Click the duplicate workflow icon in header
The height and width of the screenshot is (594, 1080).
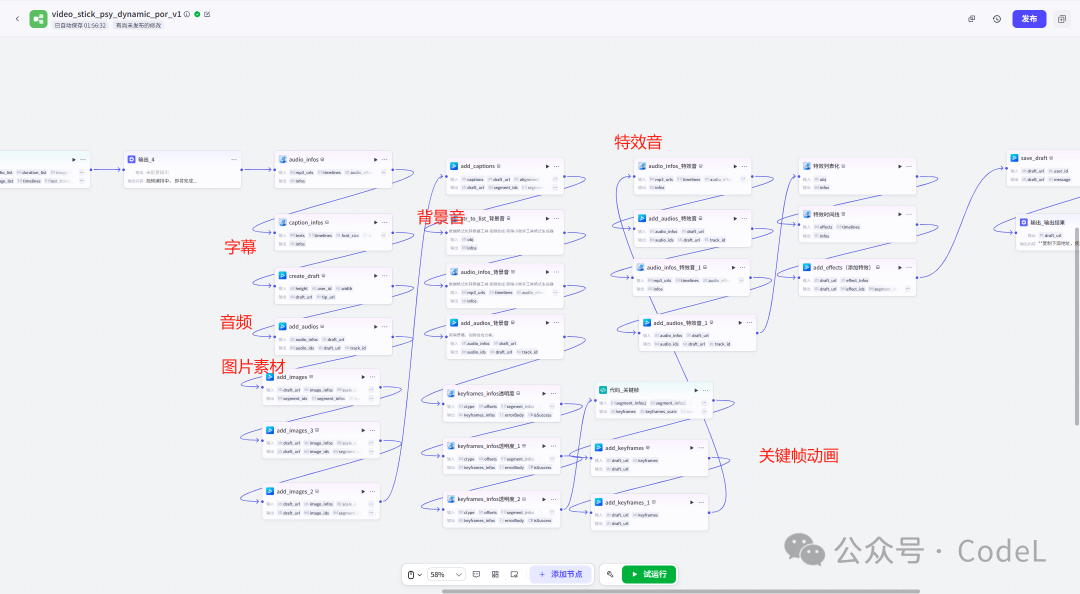(972, 19)
